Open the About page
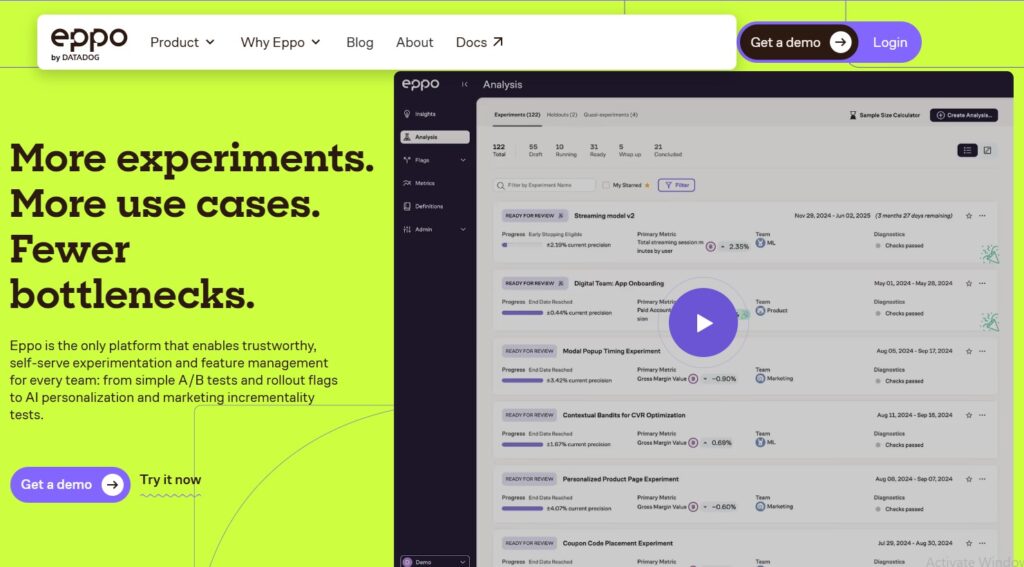Viewport: 1024px width, 567px height. coord(414,42)
